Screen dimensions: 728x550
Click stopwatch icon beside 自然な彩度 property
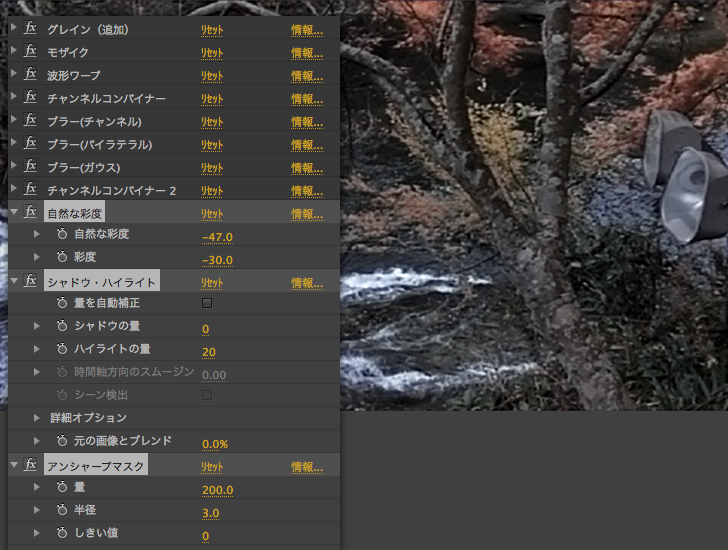click(x=62, y=235)
